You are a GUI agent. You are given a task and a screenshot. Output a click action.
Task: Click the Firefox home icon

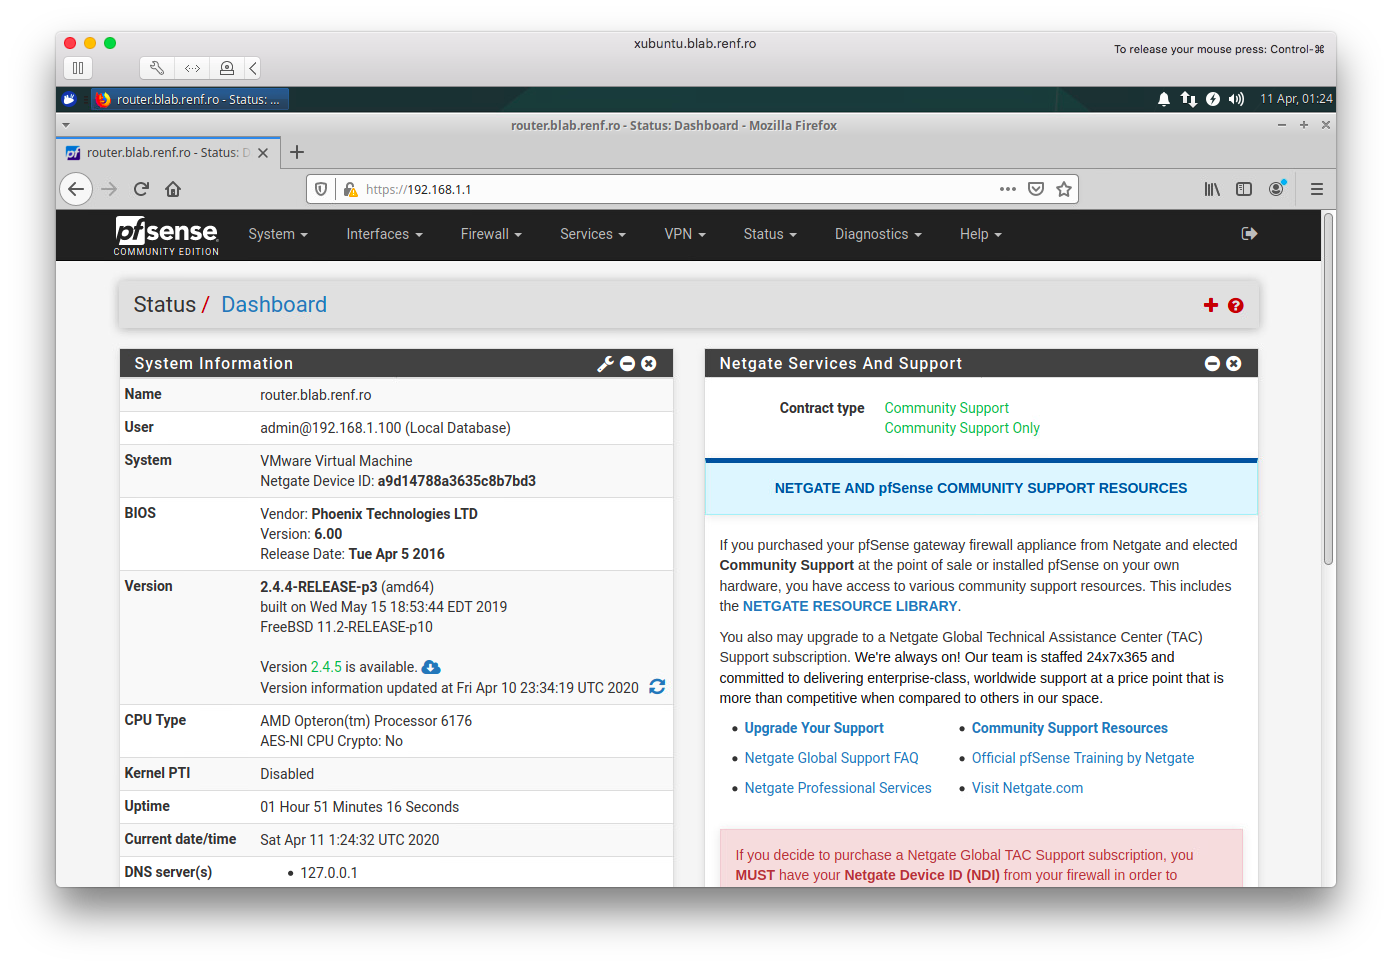coord(173,189)
